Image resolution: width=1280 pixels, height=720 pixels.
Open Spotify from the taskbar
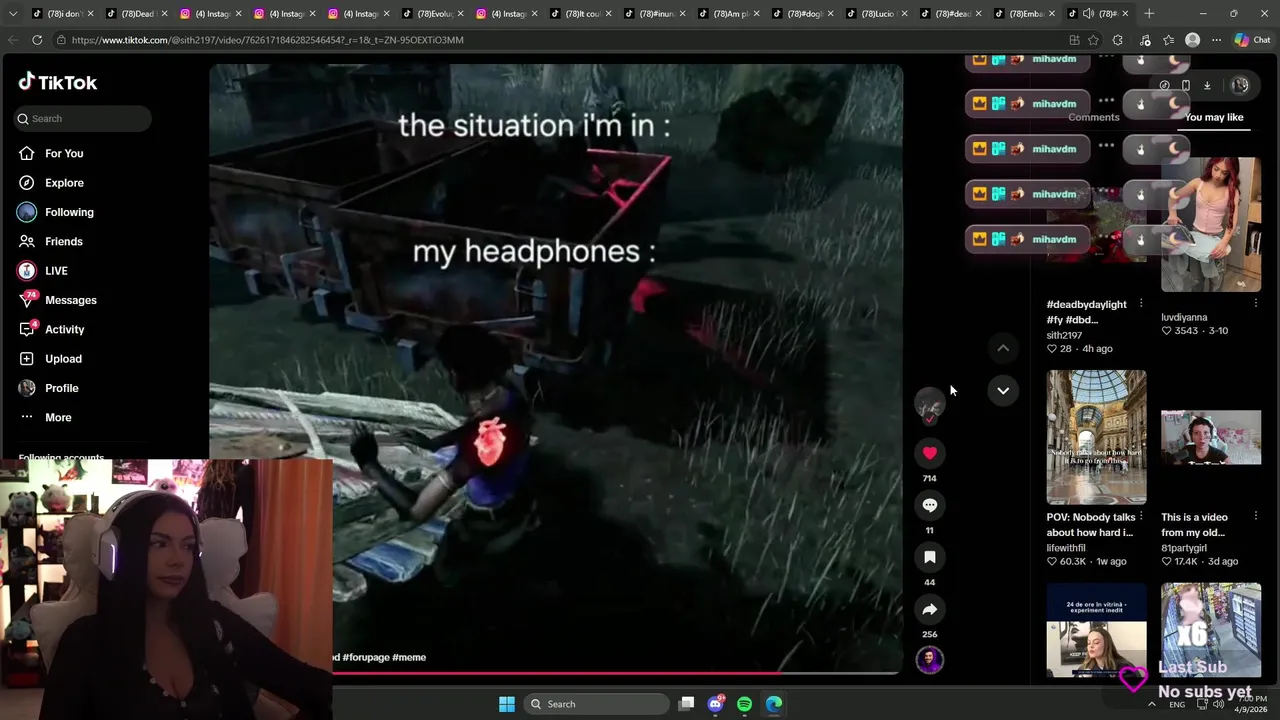tap(744, 704)
